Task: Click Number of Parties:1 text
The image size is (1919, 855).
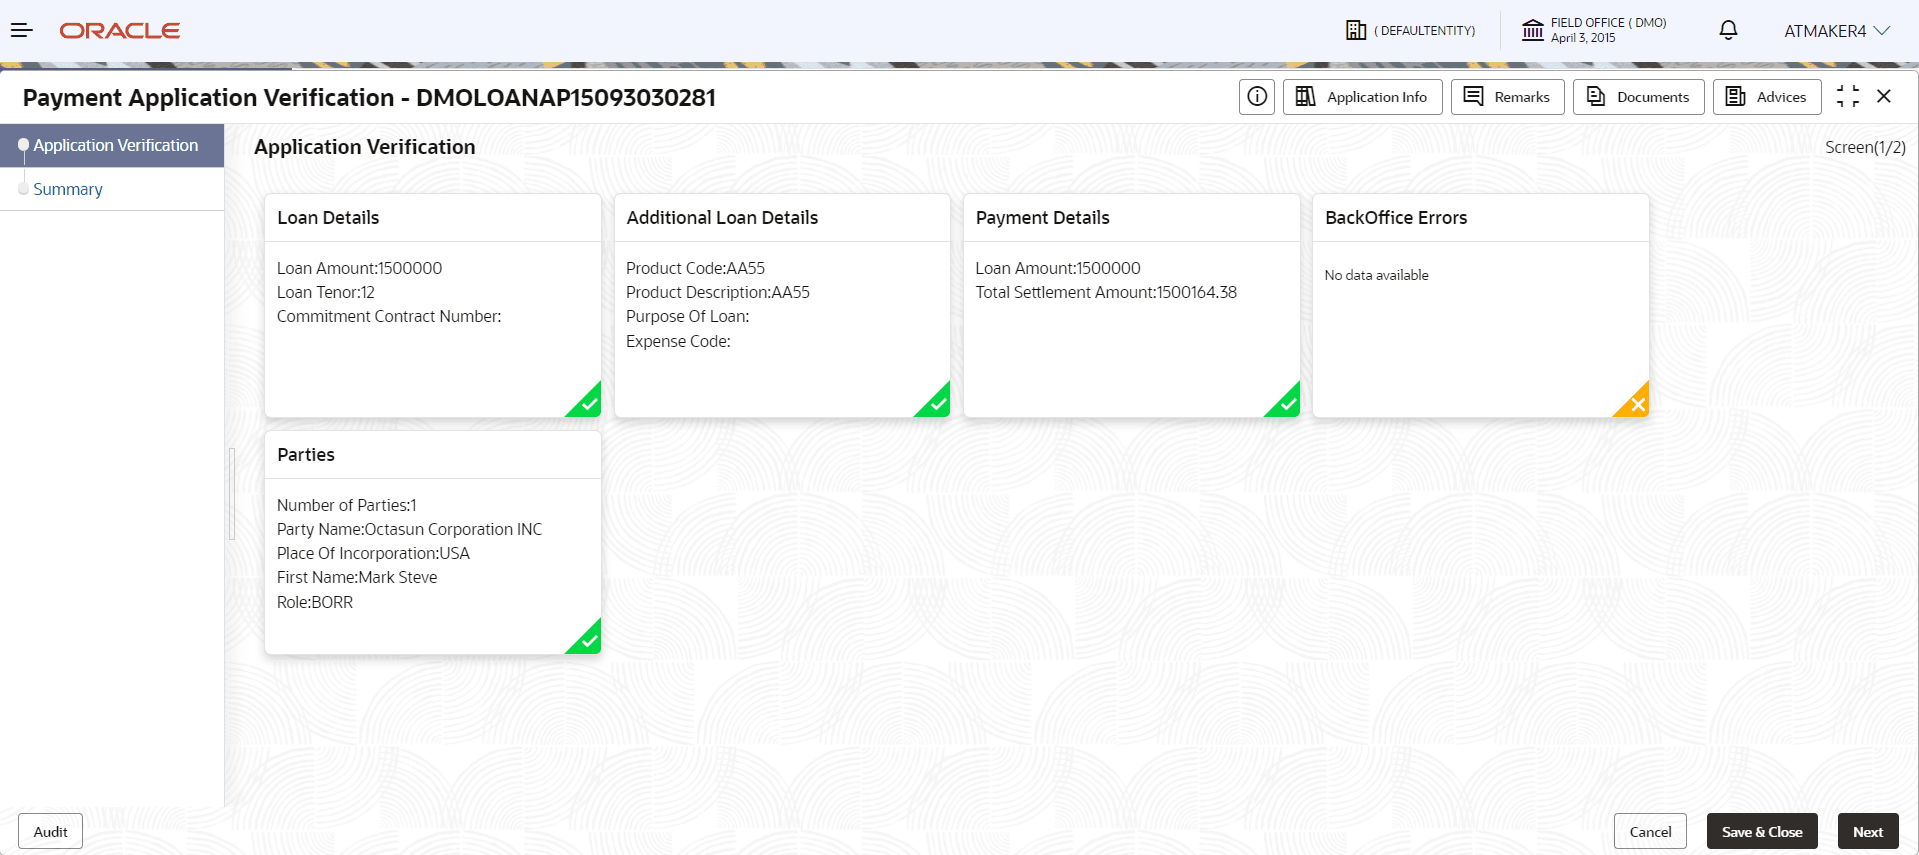Action: point(347,506)
